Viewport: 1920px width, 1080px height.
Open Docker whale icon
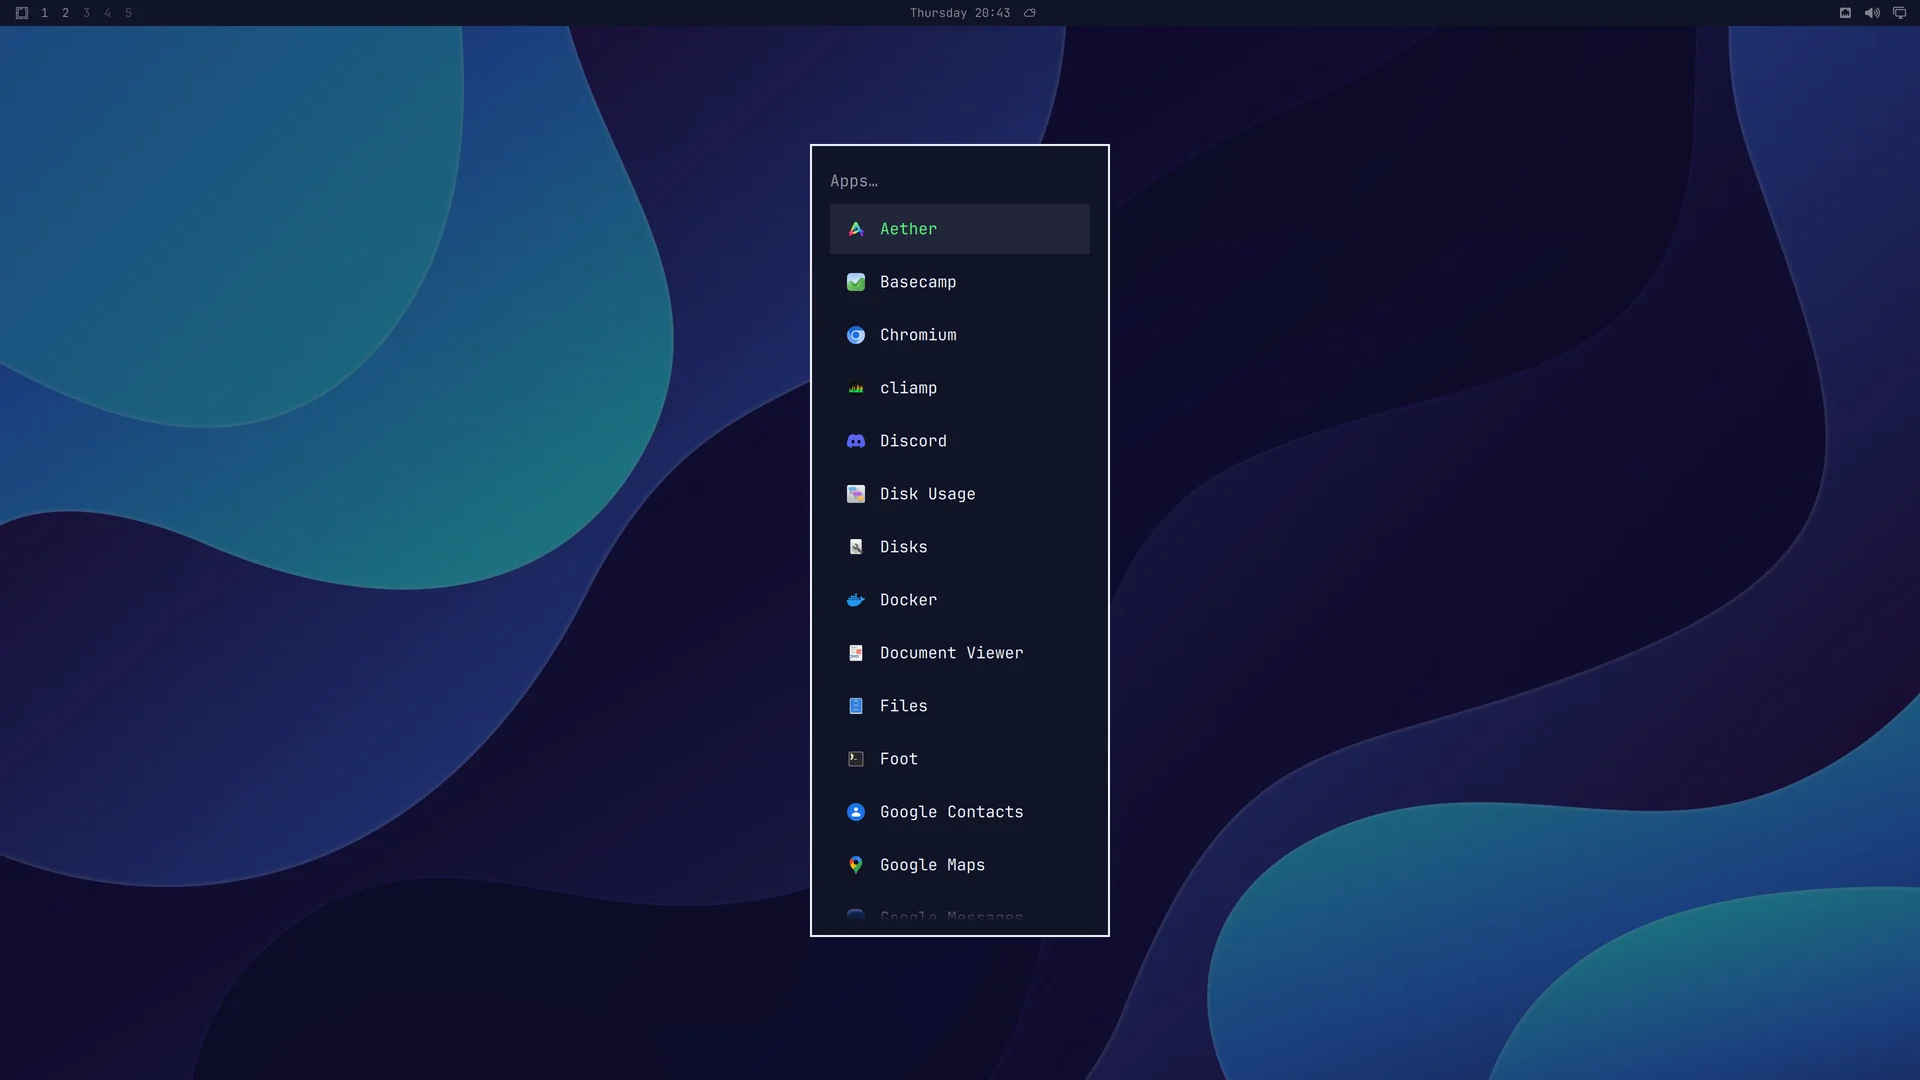(856, 600)
